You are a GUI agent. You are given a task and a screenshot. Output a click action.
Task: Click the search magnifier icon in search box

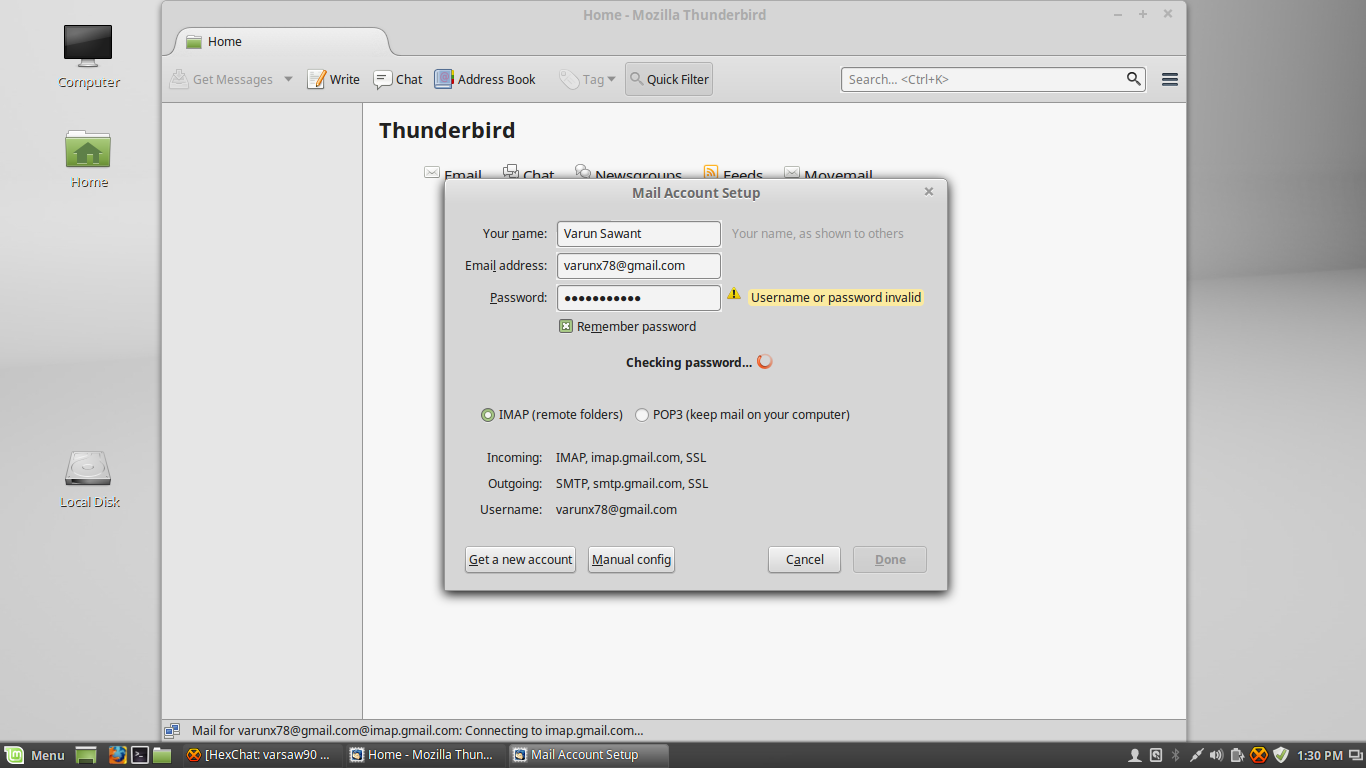tap(1134, 79)
